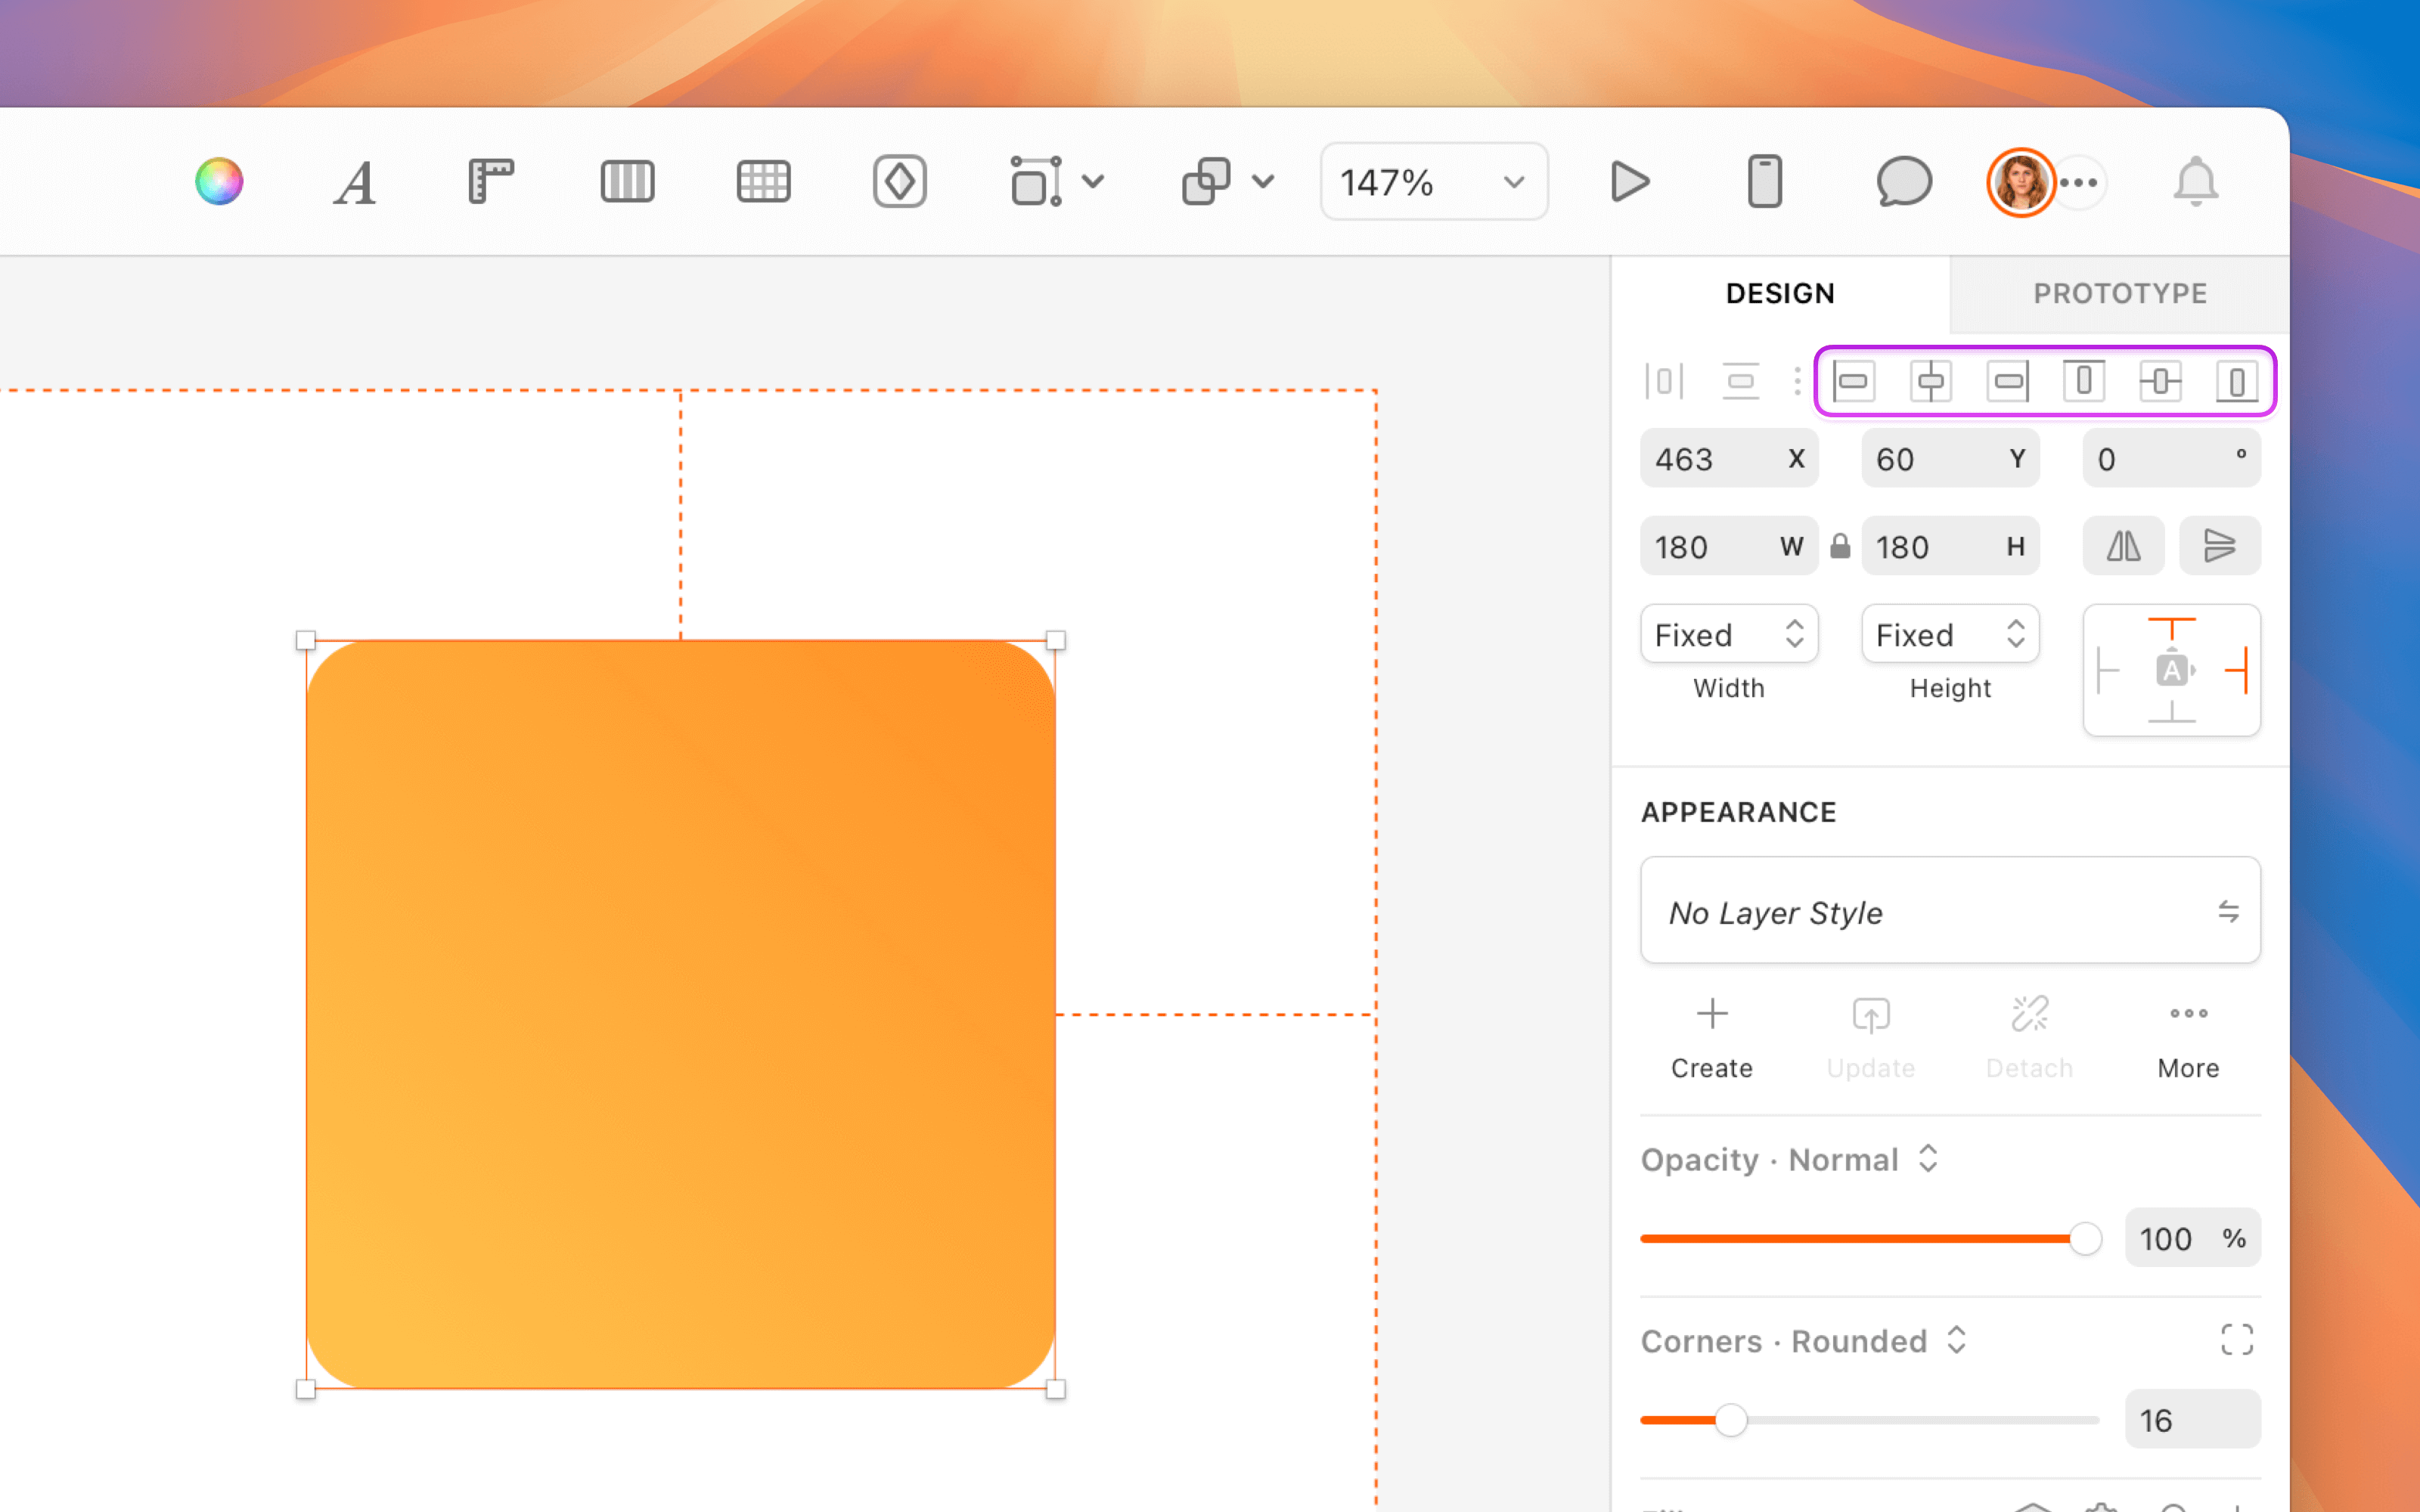Preview the prototype with the play button
Viewport: 2420px width, 1512px height.
tap(1629, 181)
